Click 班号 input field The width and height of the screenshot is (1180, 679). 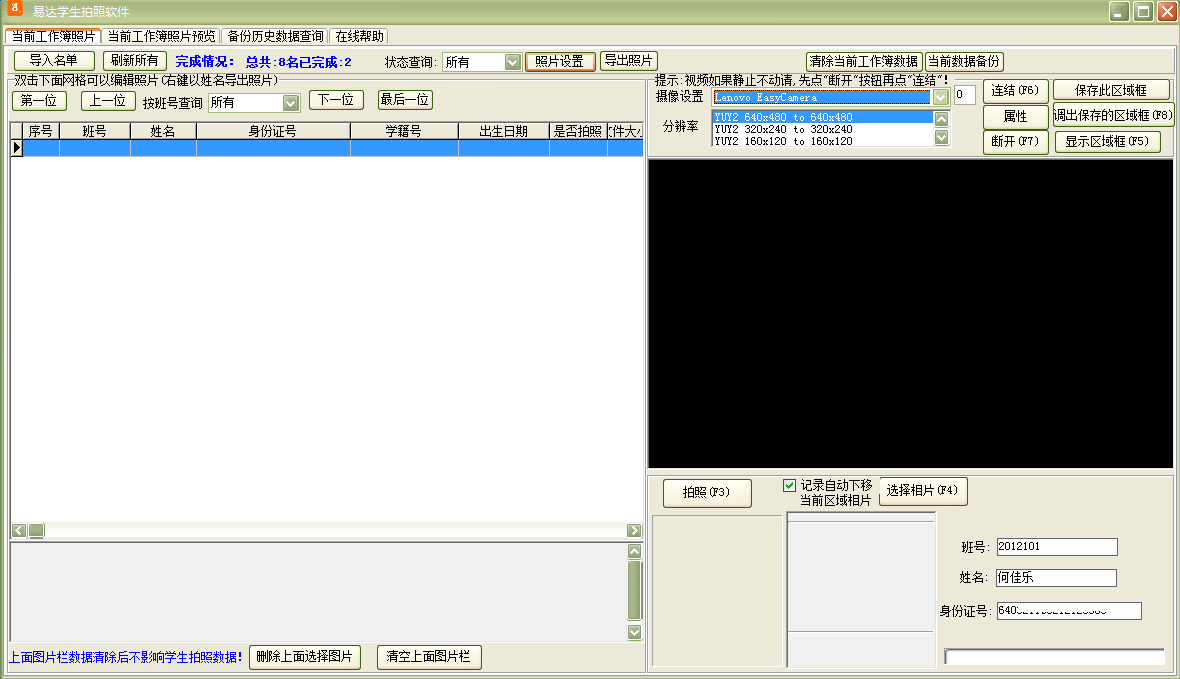(1057, 547)
